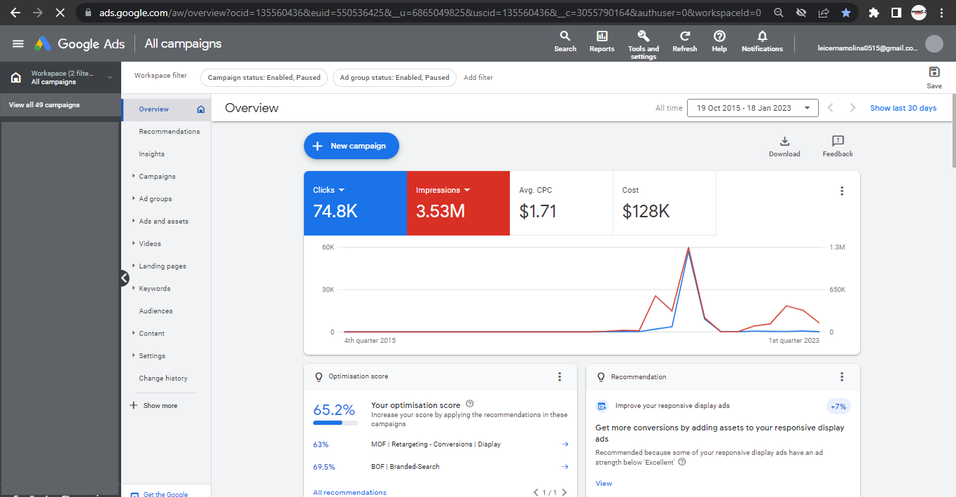Open the Help question mark icon

[719, 40]
